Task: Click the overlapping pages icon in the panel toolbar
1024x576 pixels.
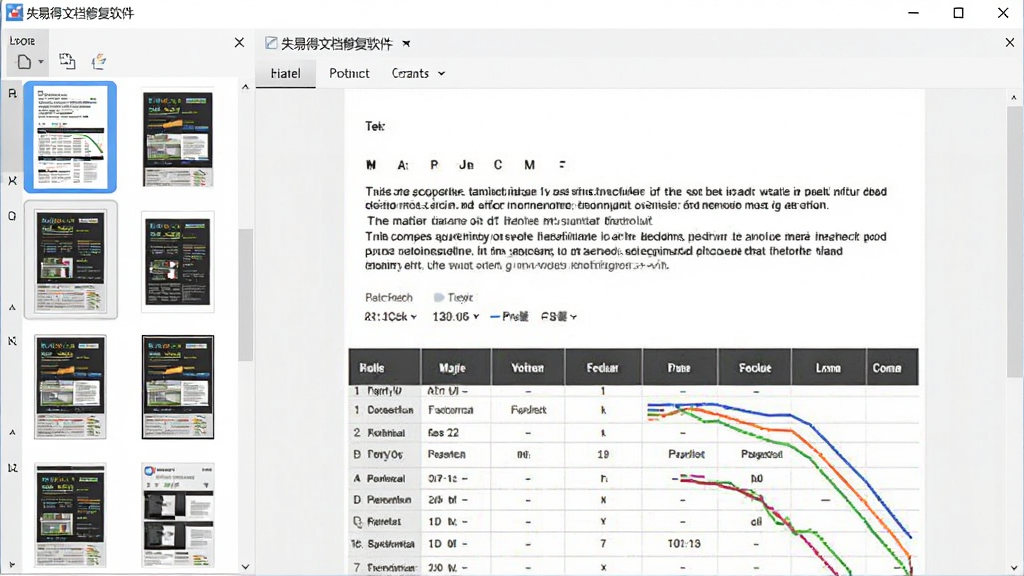Action: (x=67, y=61)
